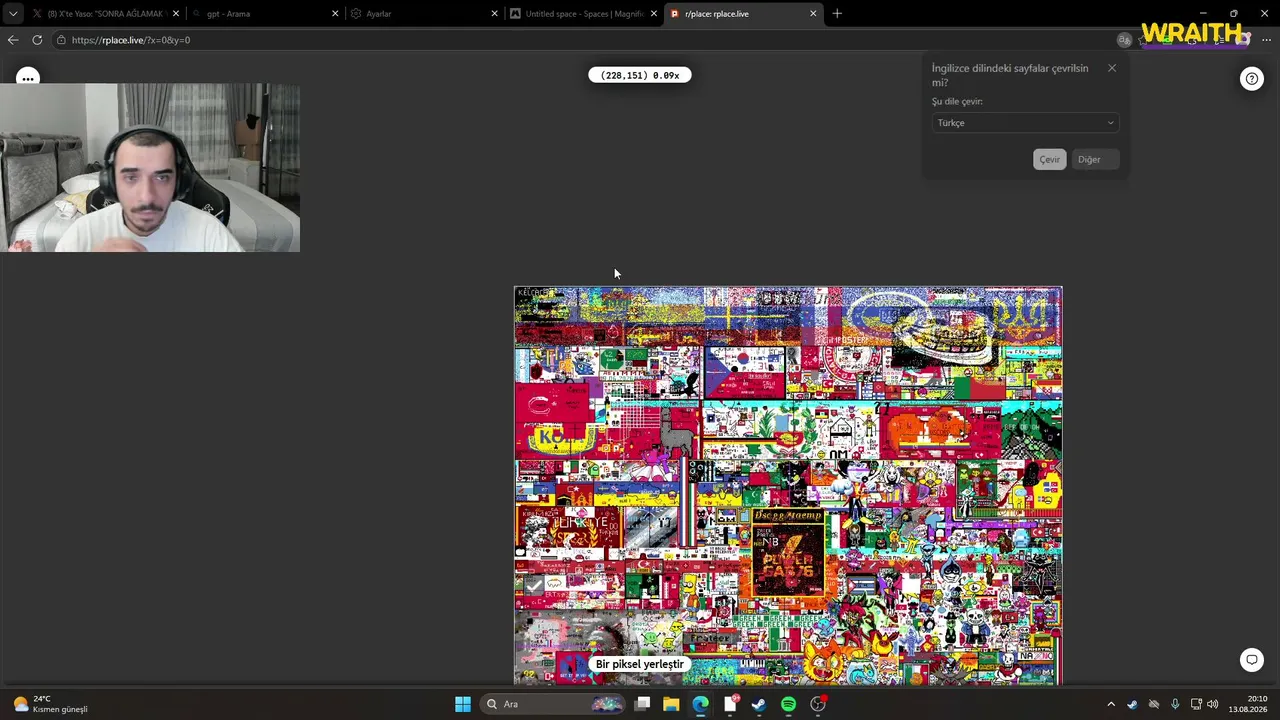
Task: Show hidden system tray icons
Action: pos(1110,704)
